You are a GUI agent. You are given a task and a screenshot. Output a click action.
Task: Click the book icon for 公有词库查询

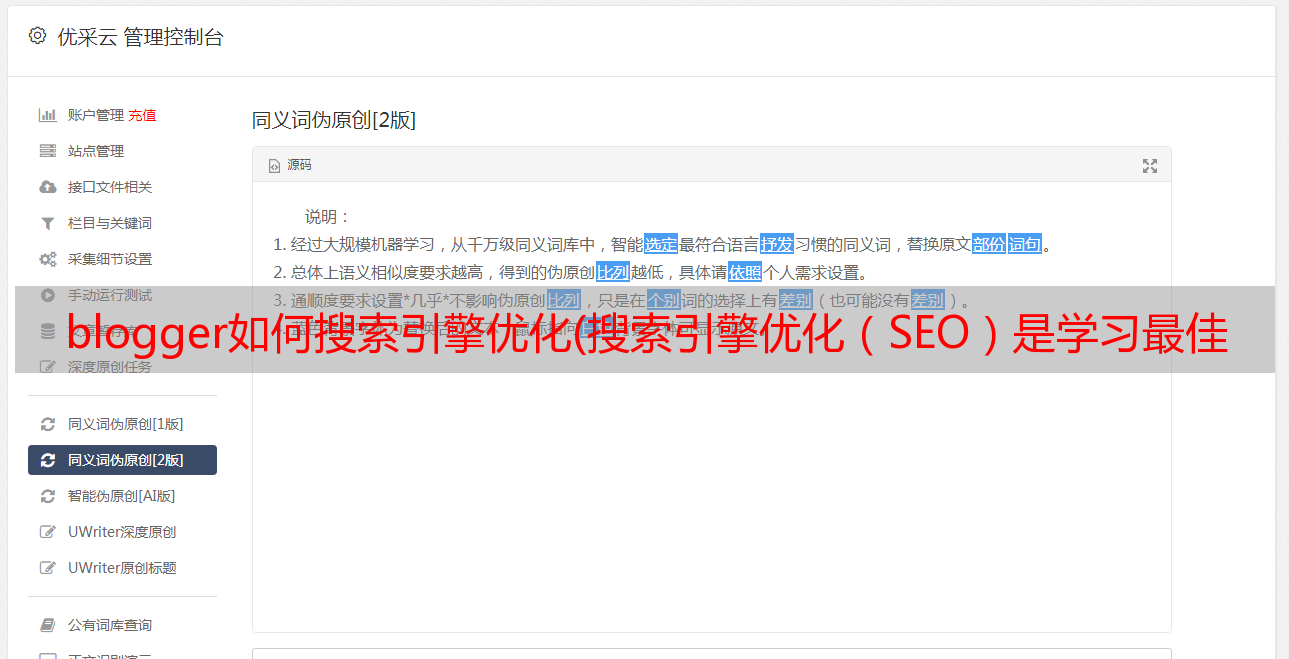point(47,625)
